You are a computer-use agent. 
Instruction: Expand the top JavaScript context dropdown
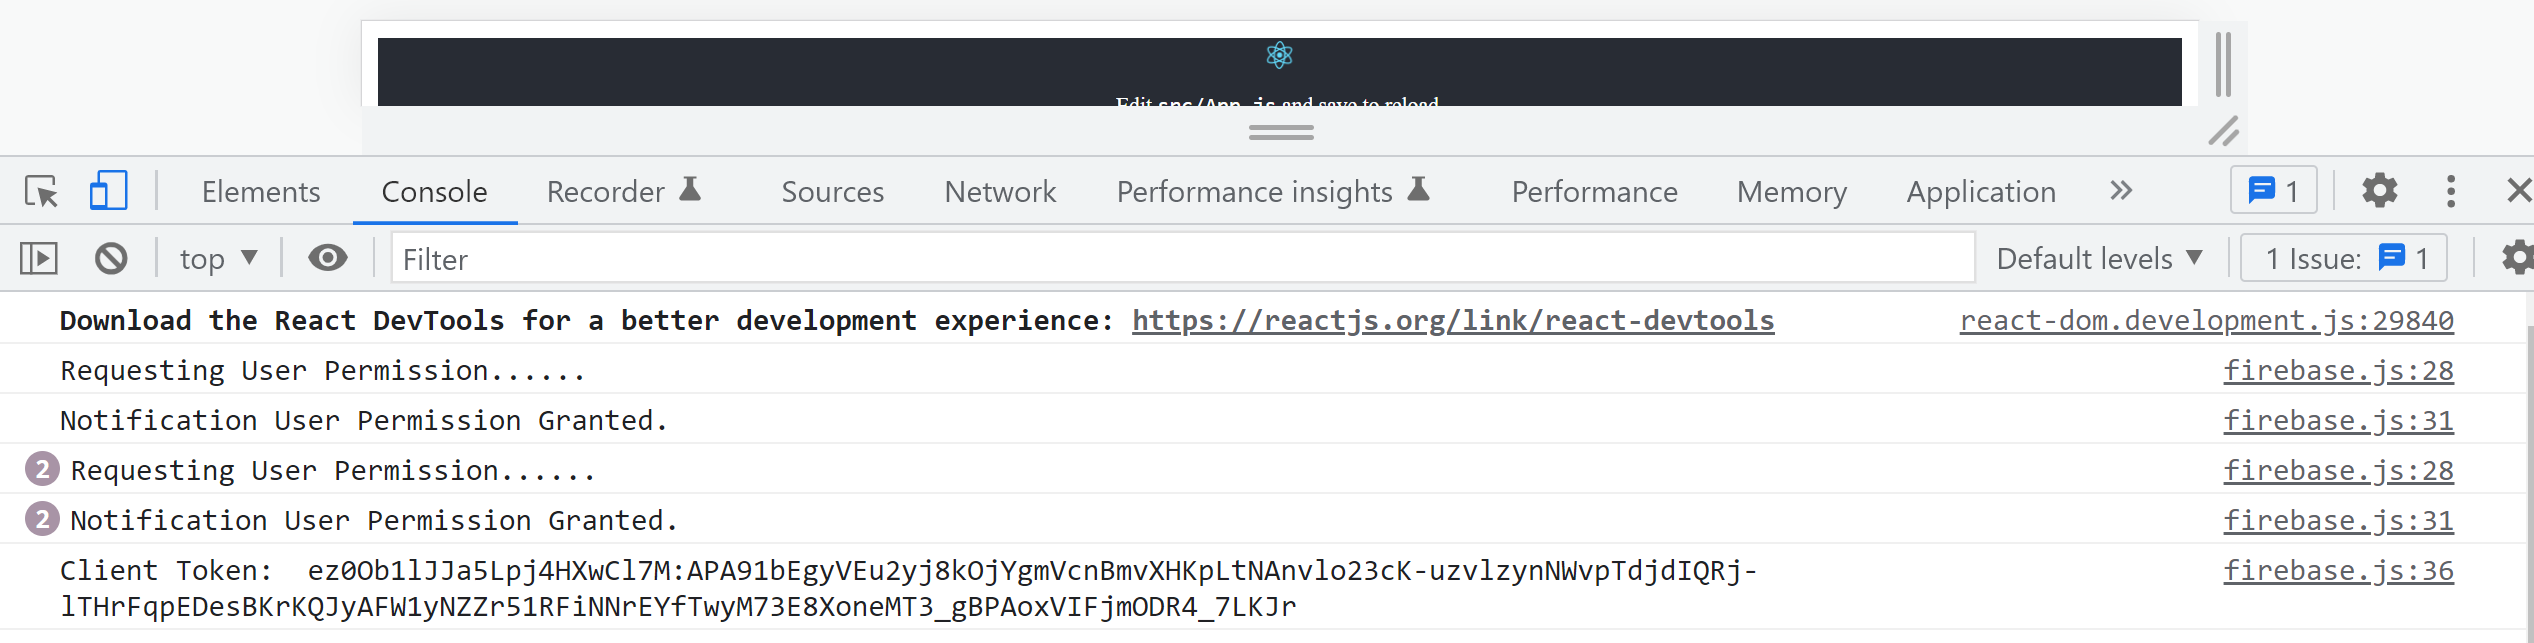tap(218, 259)
